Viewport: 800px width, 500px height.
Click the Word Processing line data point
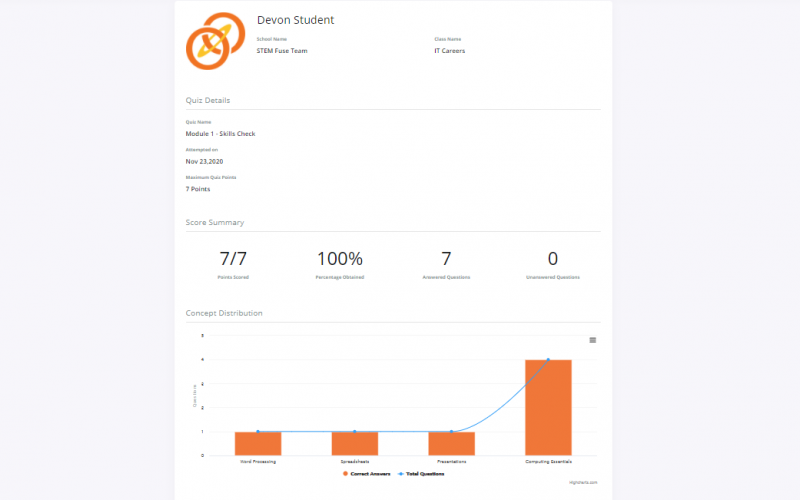258,432
